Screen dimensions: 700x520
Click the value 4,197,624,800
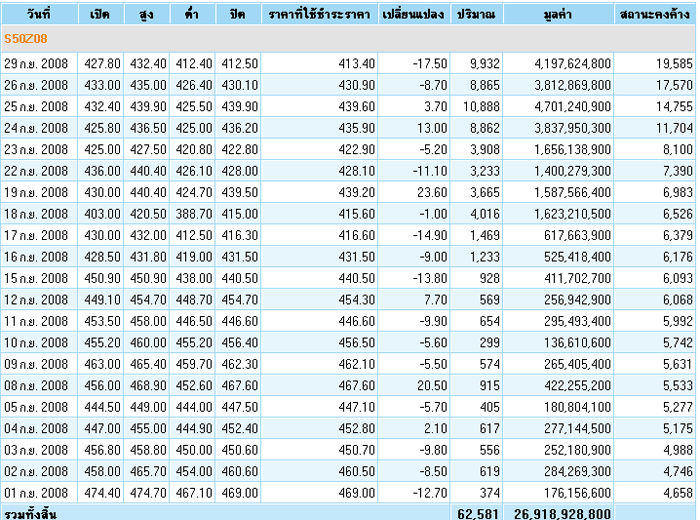click(x=573, y=64)
